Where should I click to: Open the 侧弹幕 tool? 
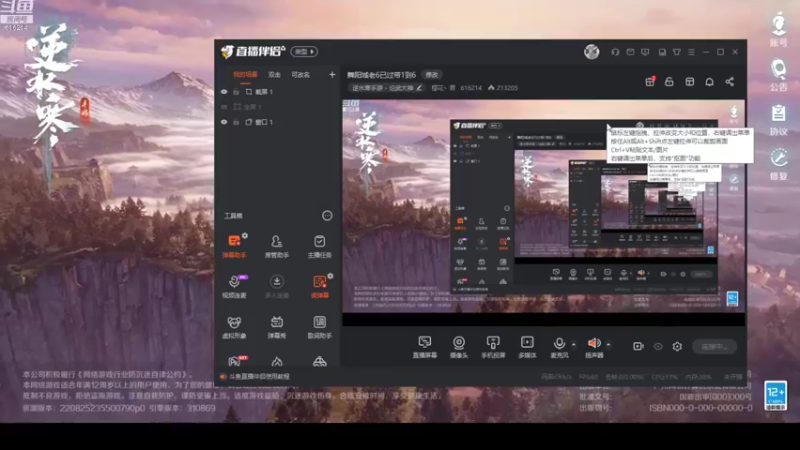319,286
